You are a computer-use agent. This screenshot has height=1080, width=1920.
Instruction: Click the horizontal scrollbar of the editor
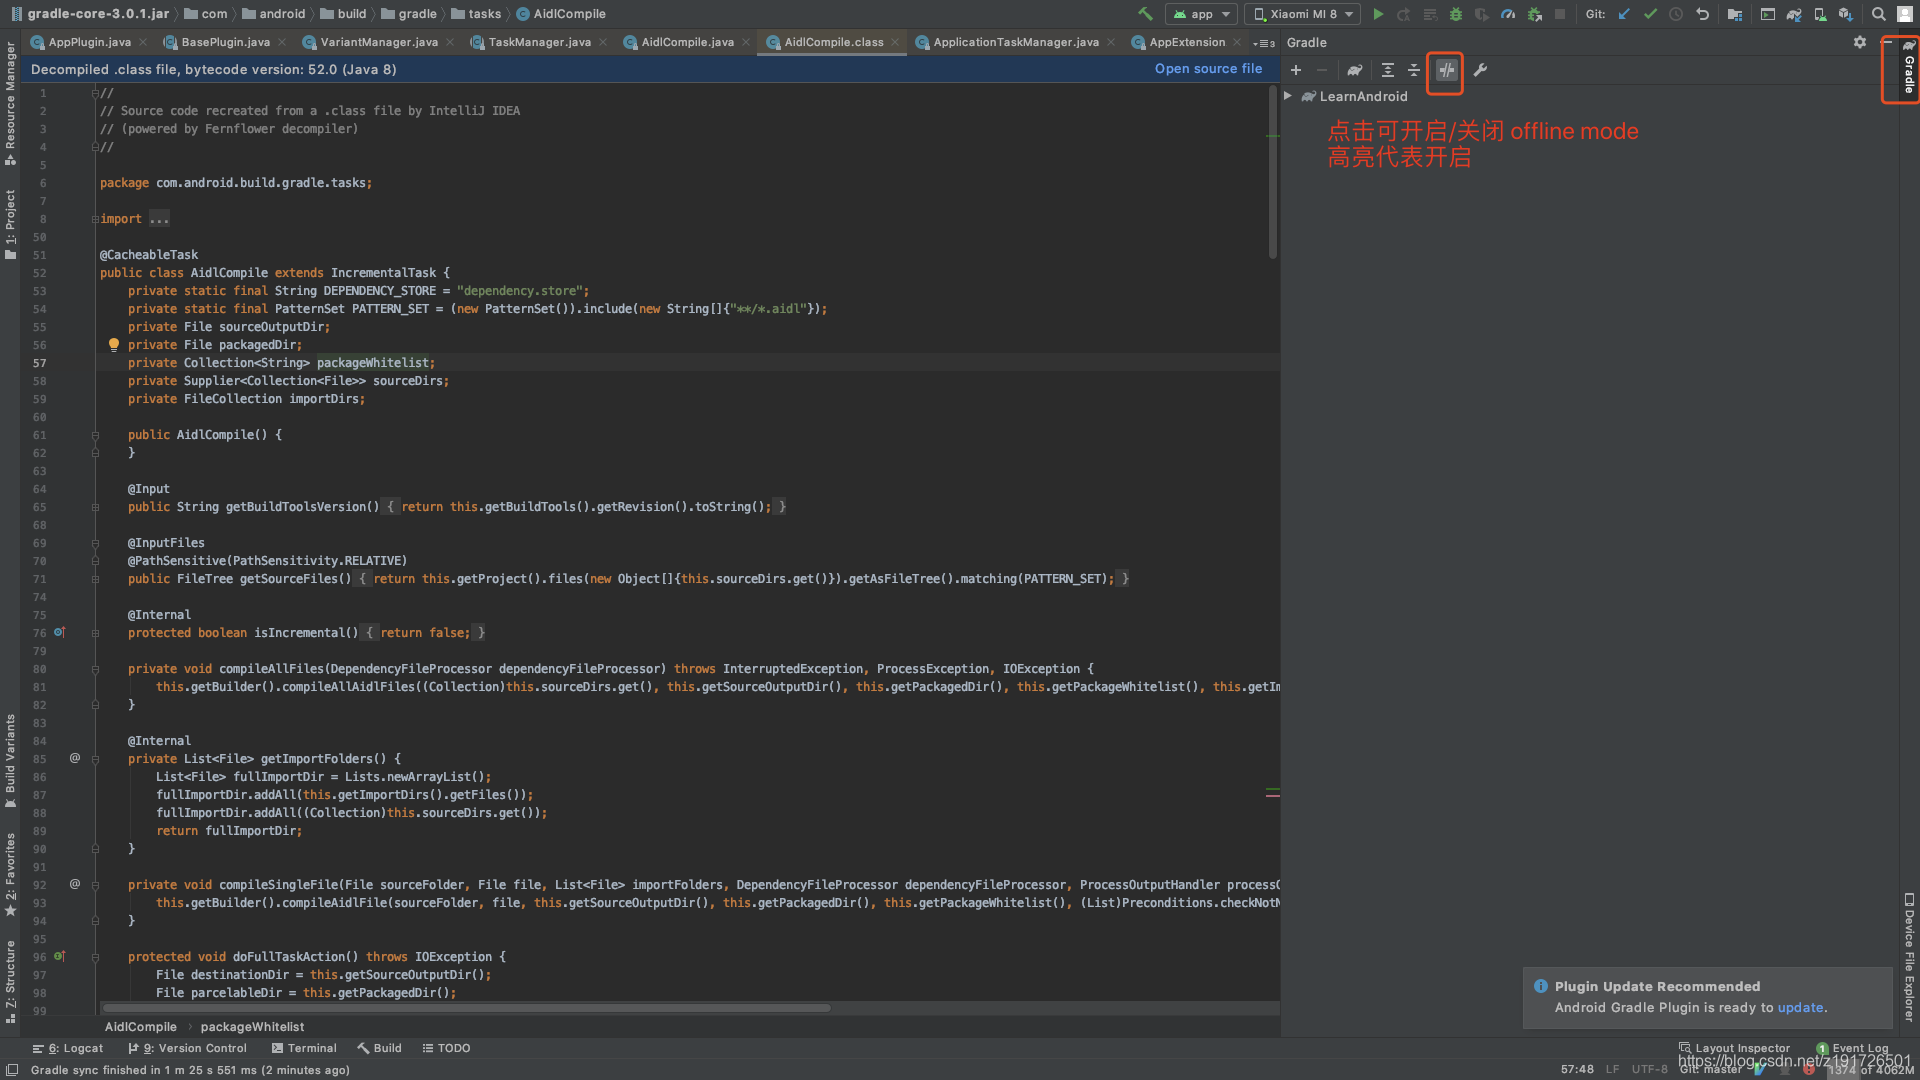click(466, 1008)
